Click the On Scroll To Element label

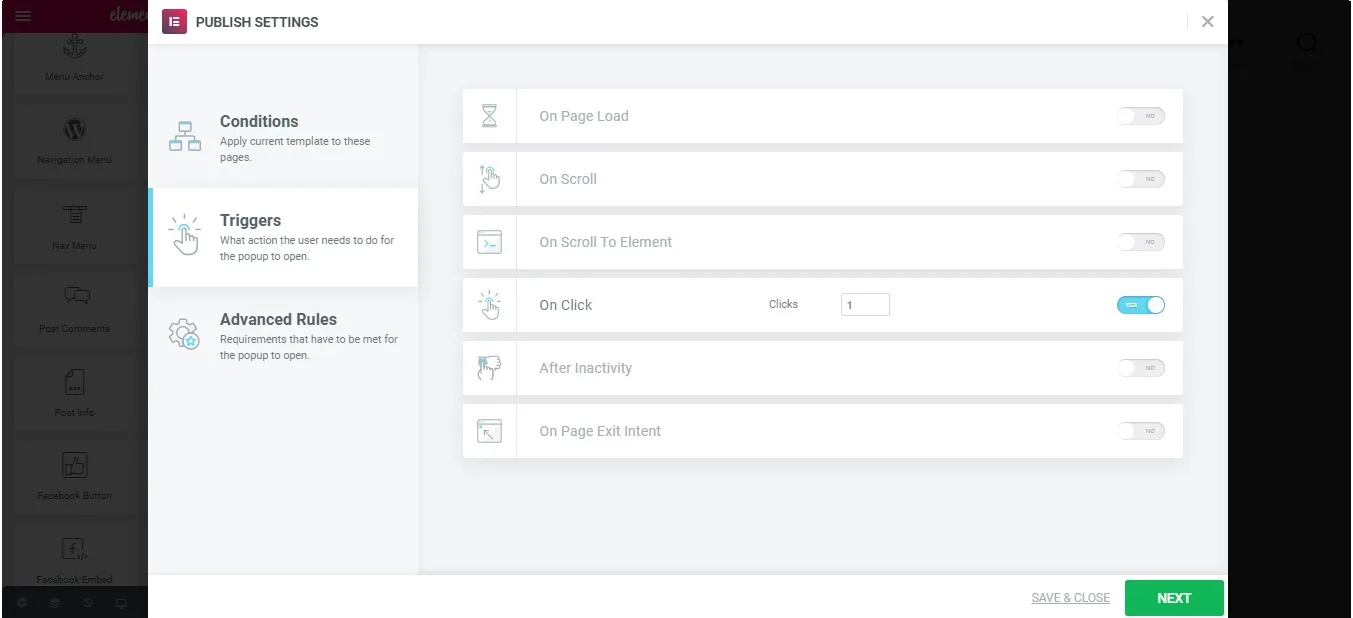606,242
